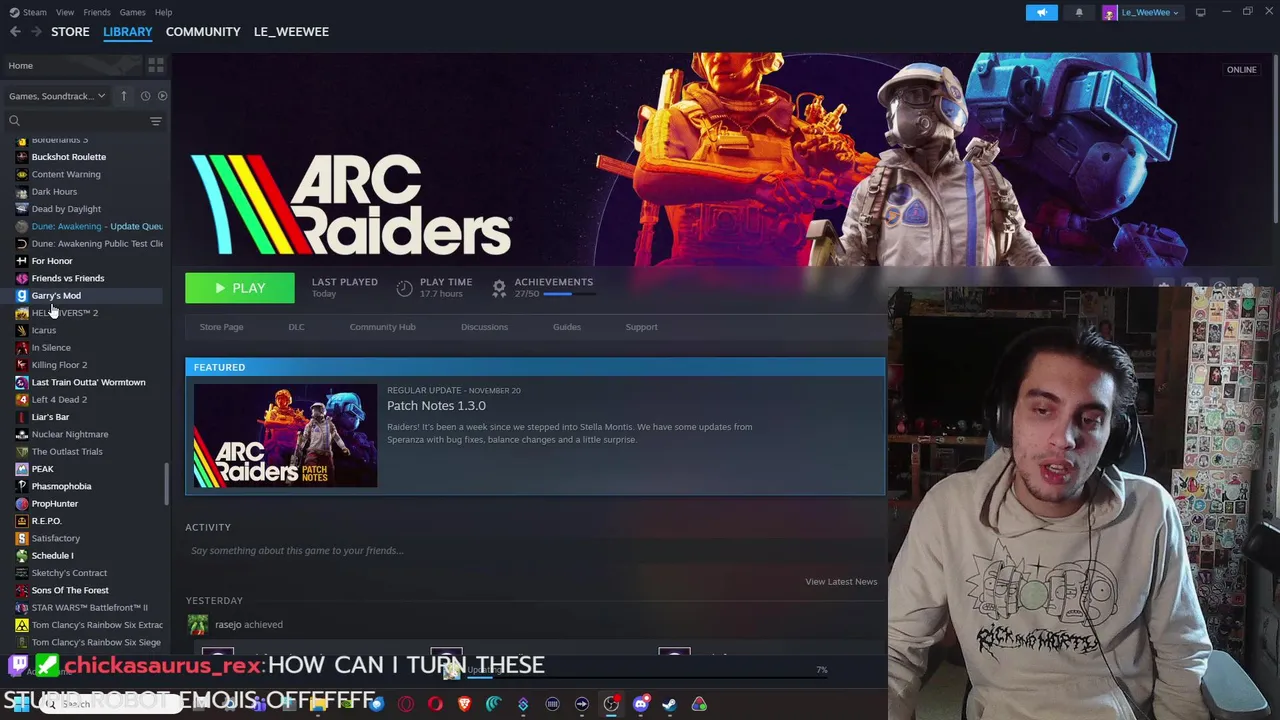Open the Brave browser taskbar icon

click(x=464, y=704)
